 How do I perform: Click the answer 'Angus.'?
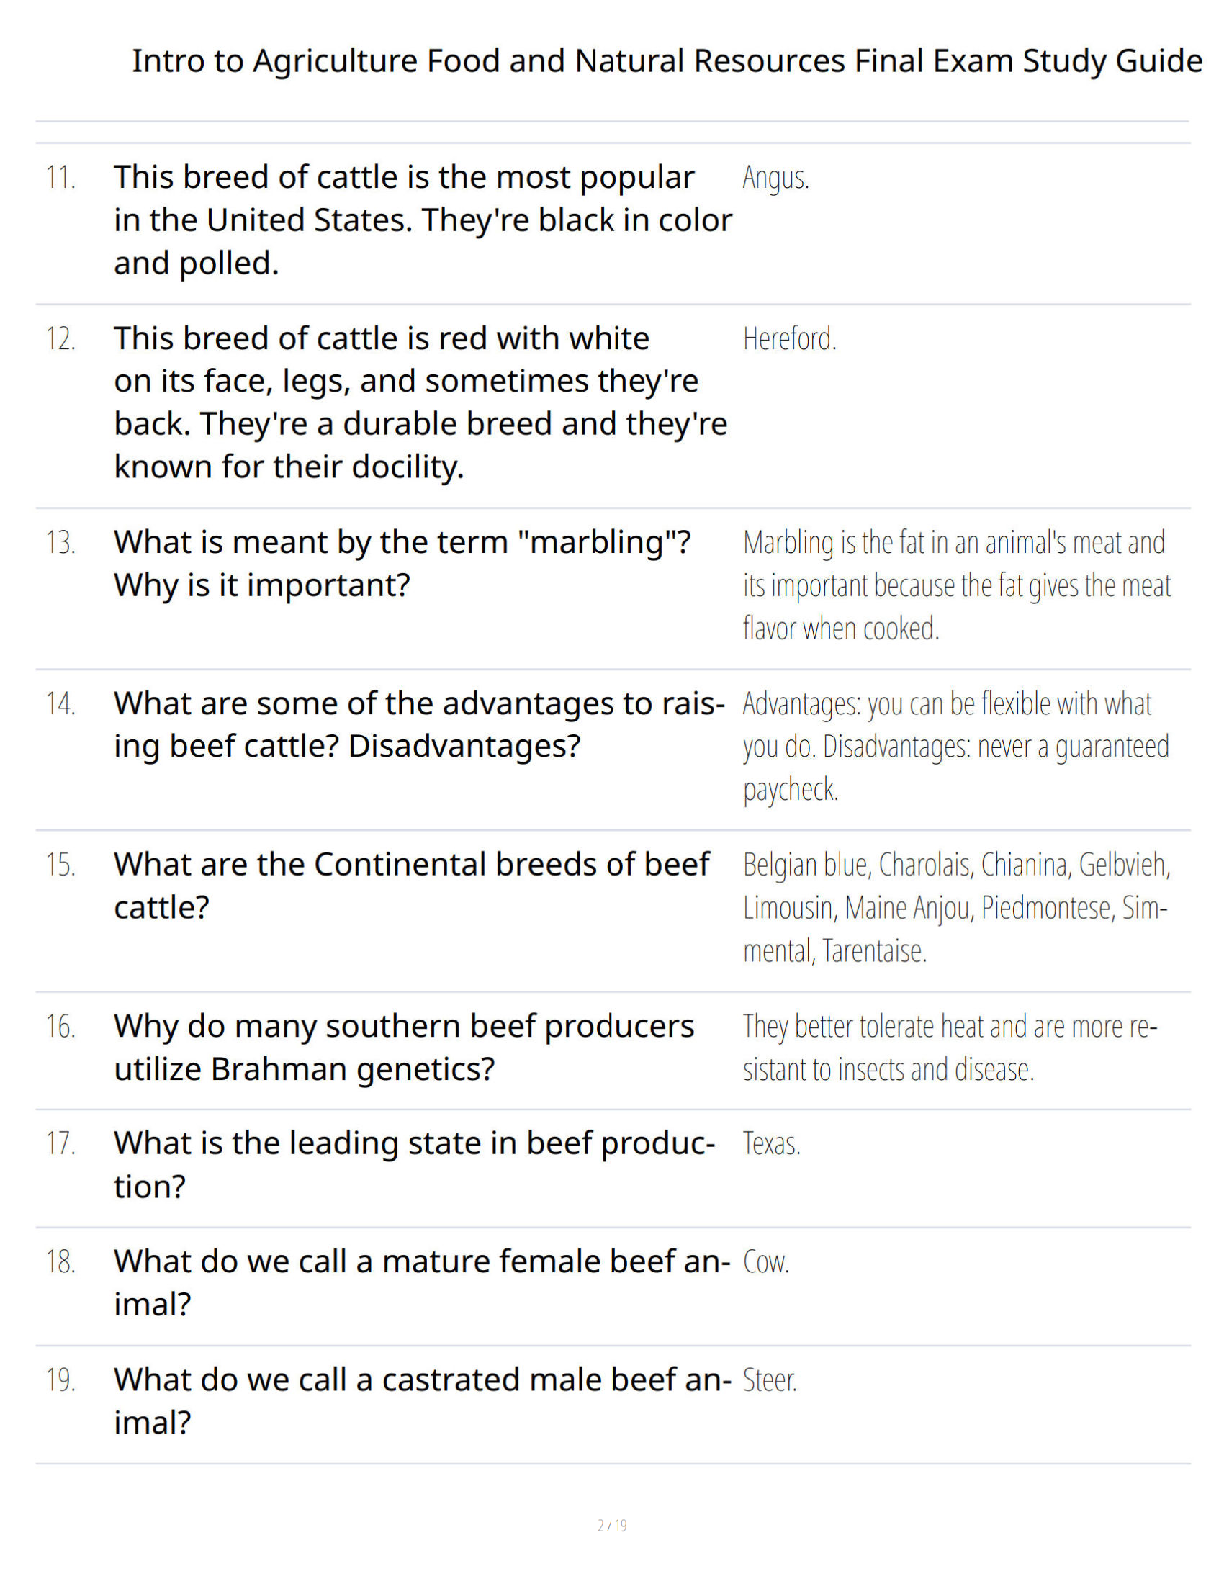(776, 178)
